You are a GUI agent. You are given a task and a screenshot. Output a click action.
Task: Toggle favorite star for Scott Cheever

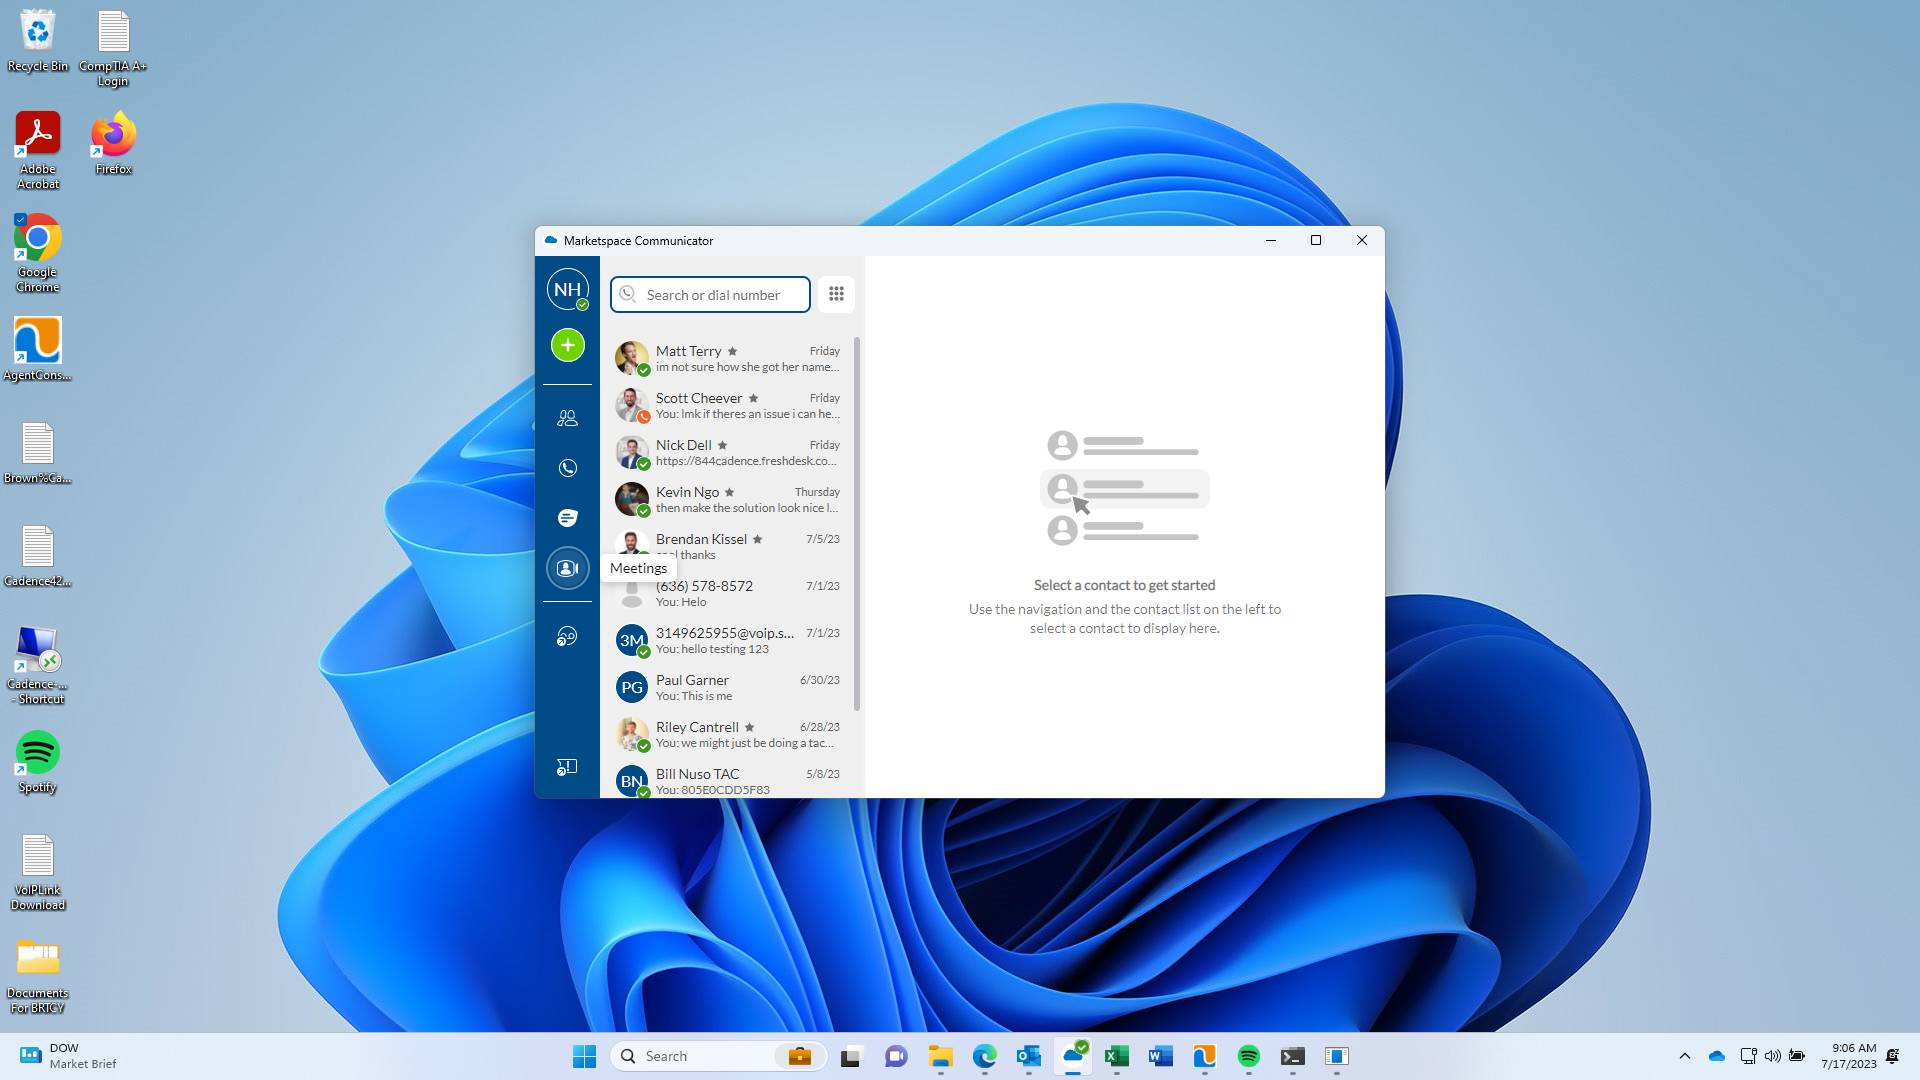coord(753,398)
